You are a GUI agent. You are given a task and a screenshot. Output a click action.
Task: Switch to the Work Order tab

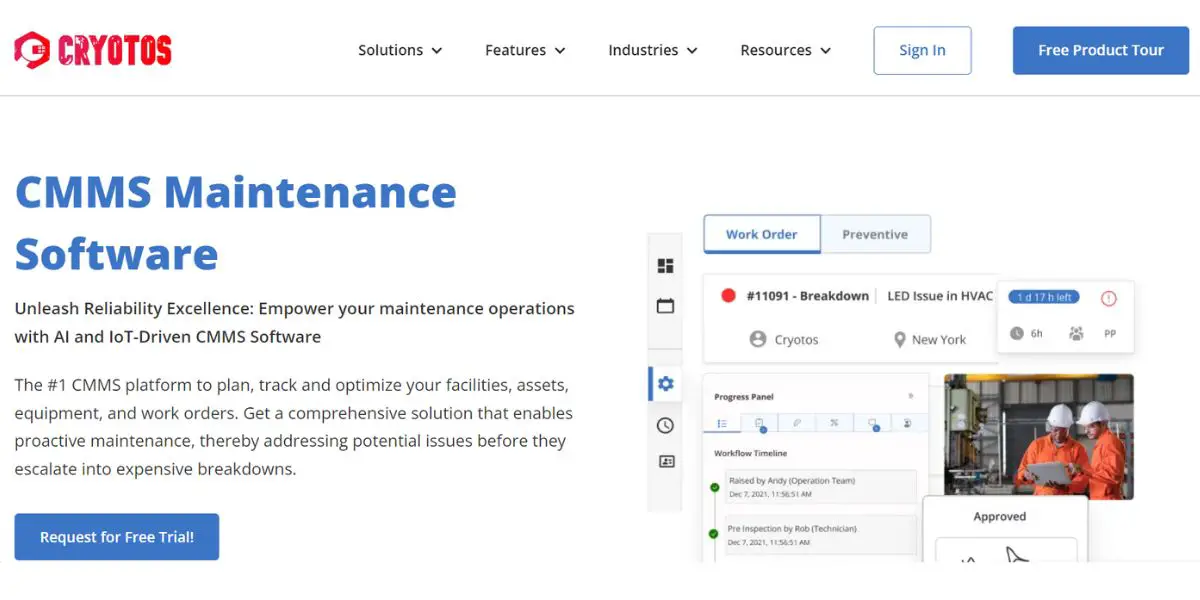tap(762, 234)
